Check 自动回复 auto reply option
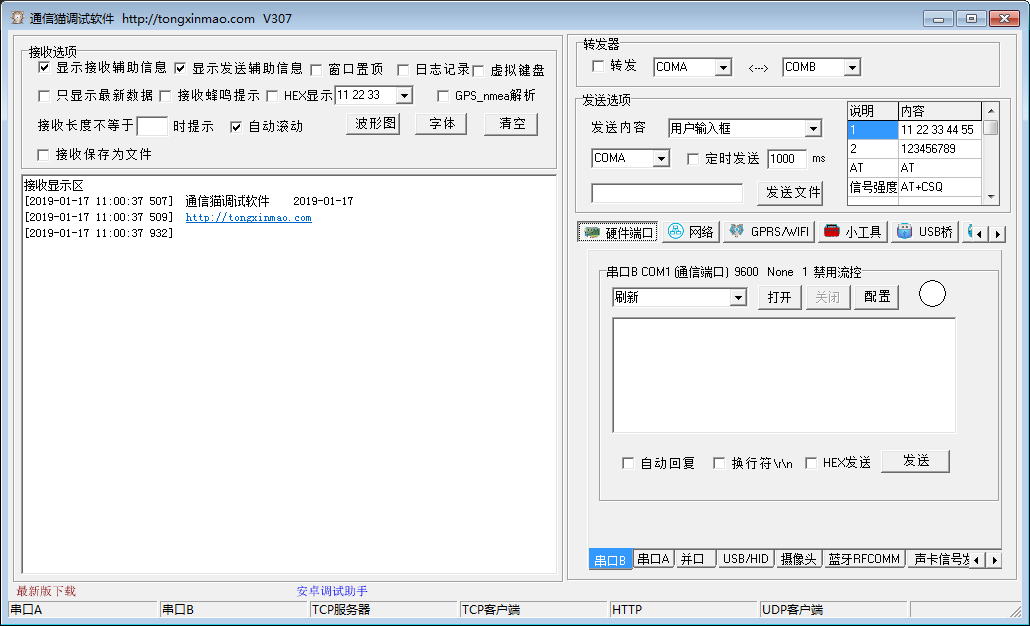The image size is (1030, 626). click(x=628, y=464)
